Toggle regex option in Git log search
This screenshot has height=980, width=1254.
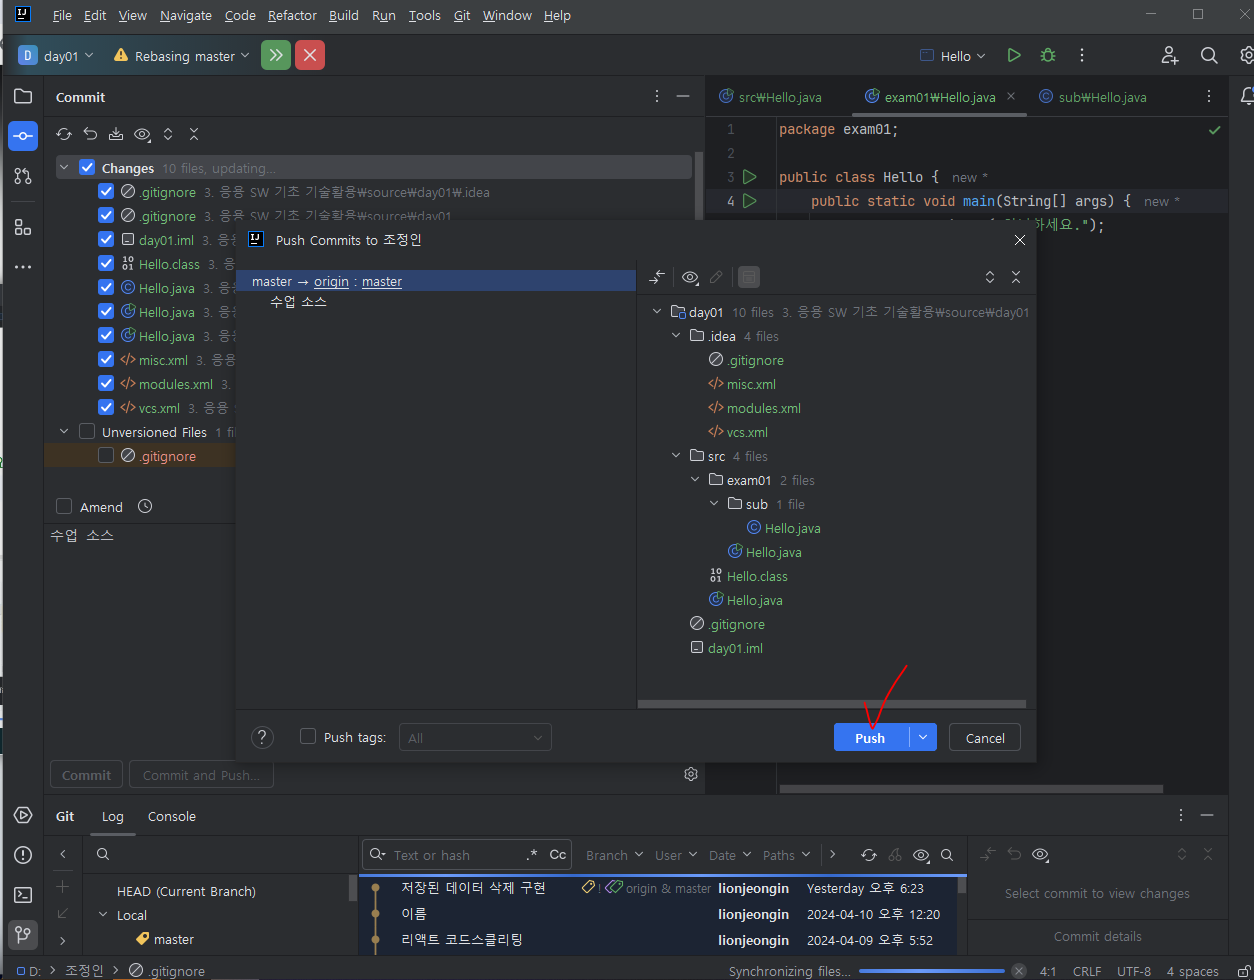click(x=532, y=855)
